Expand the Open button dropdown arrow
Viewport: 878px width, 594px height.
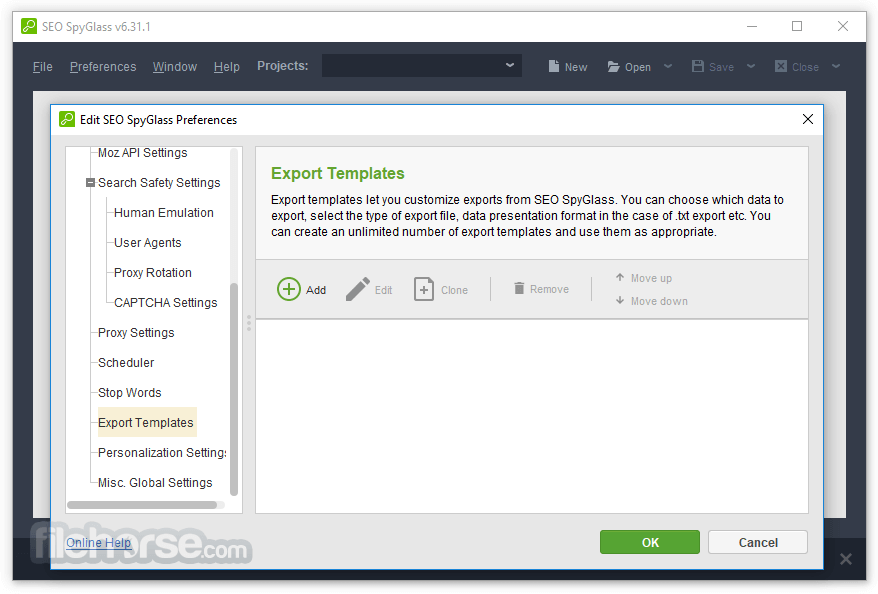click(x=668, y=66)
